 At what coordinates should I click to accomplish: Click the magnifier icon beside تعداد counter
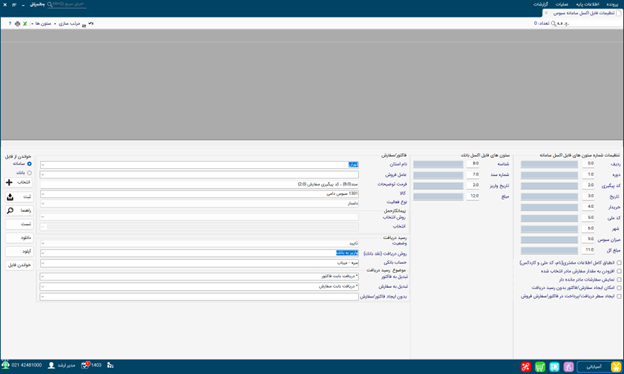tap(553, 24)
